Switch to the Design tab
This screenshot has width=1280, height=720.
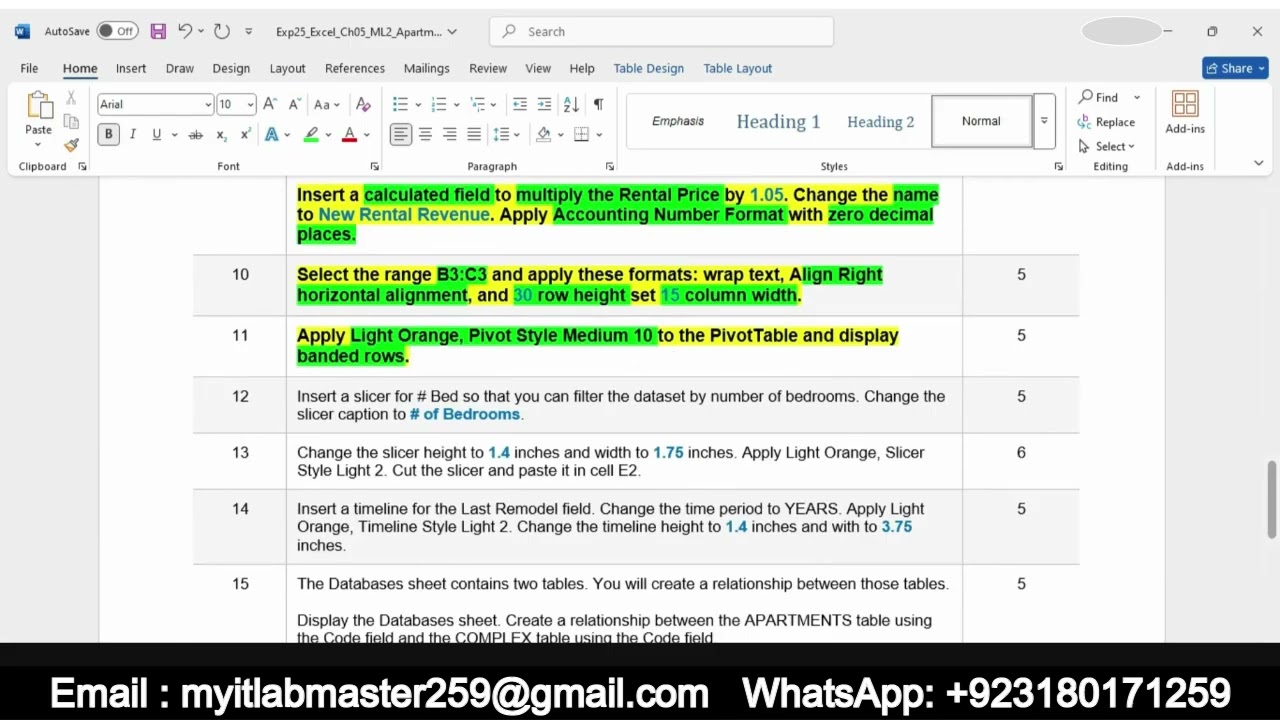click(231, 68)
